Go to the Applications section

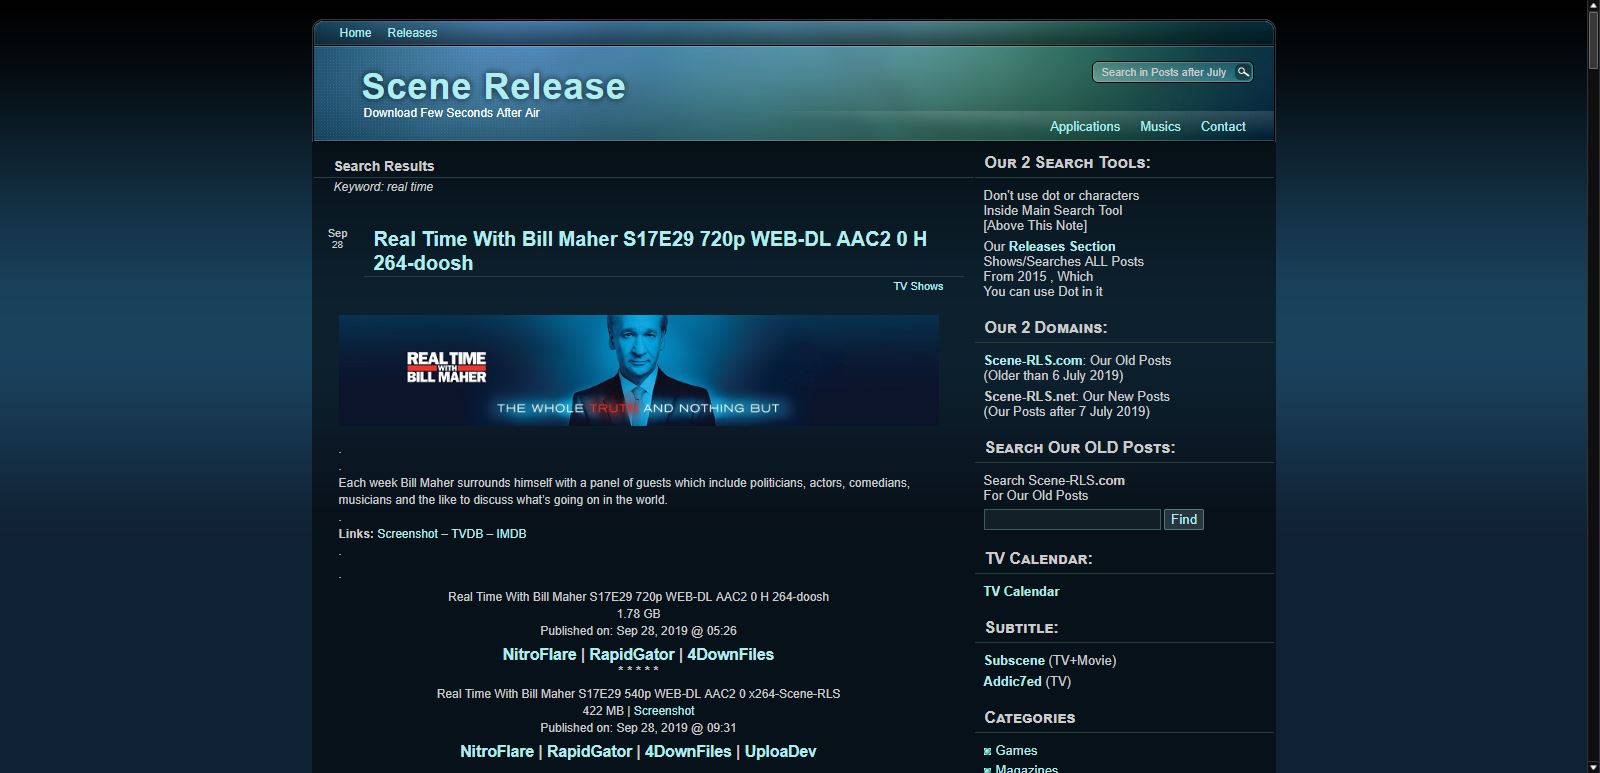(x=1085, y=126)
